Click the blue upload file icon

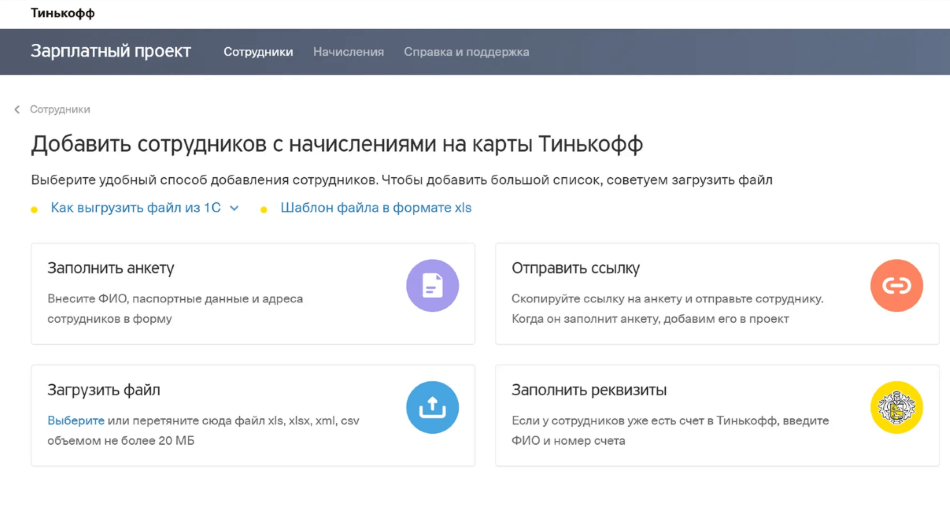[432, 407]
